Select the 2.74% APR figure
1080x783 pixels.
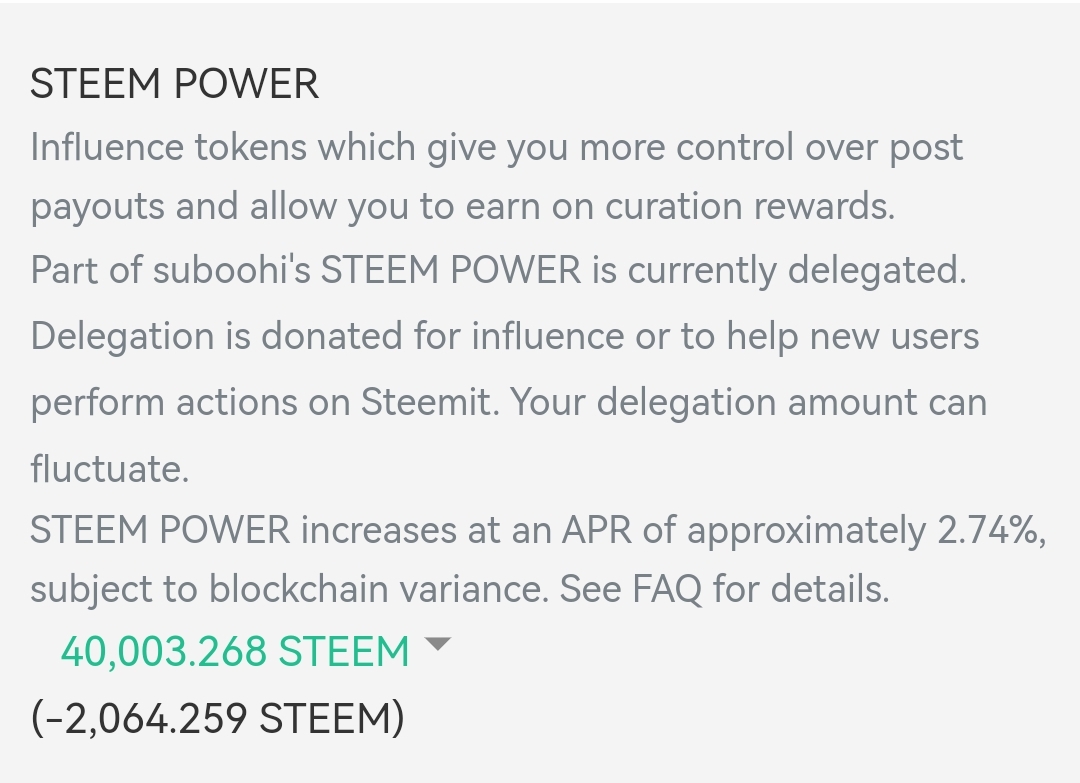[x=989, y=531]
